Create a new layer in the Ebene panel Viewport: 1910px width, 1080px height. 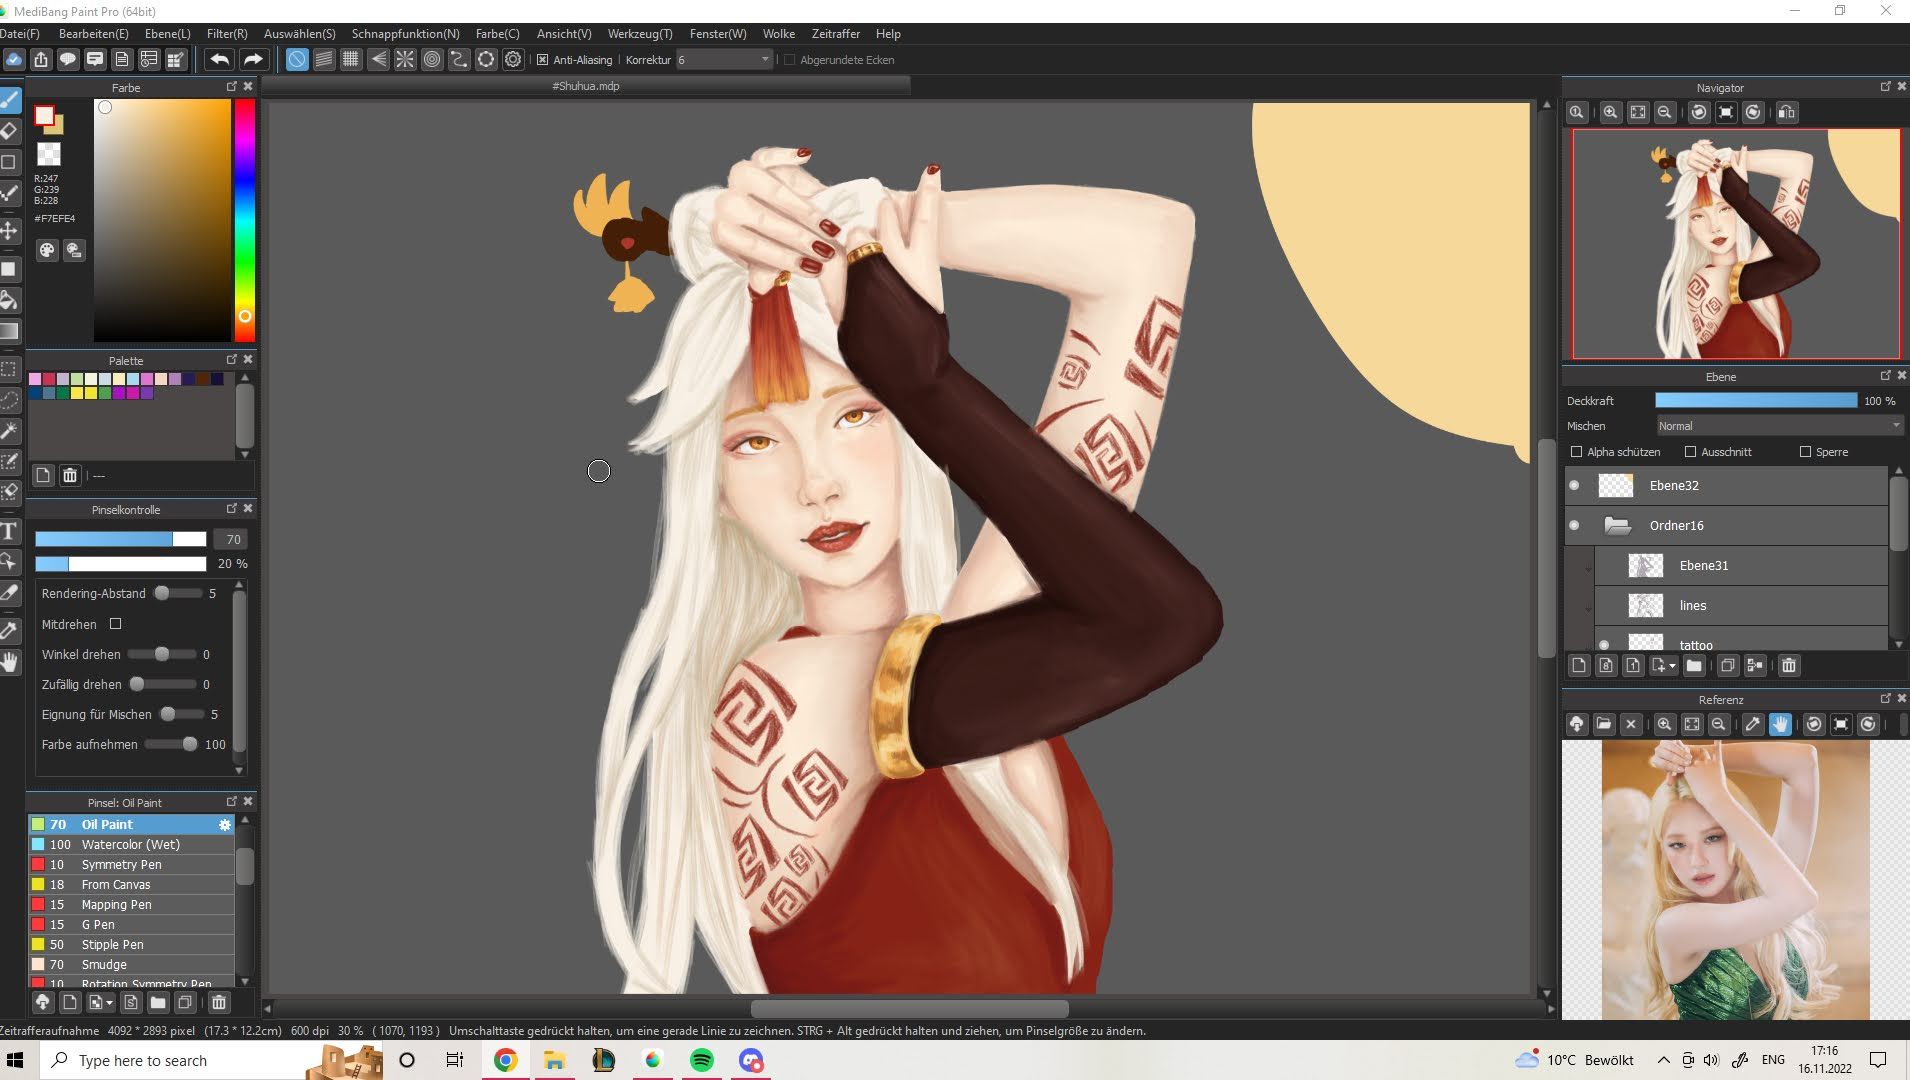point(1578,665)
